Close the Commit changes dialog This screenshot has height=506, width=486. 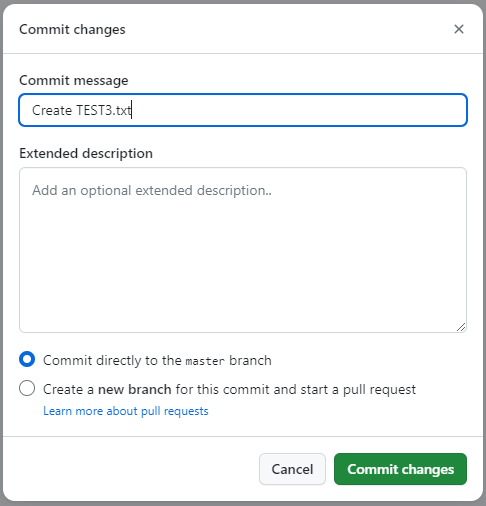coord(459,29)
